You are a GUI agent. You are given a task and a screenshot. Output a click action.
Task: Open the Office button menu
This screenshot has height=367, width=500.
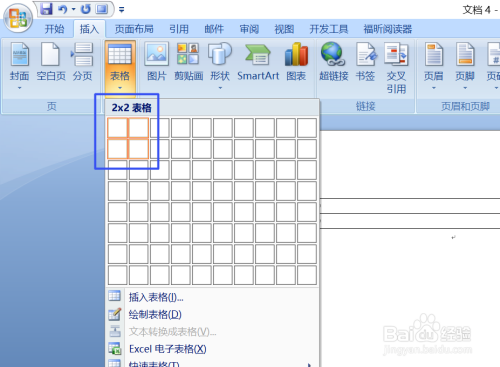(18, 18)
